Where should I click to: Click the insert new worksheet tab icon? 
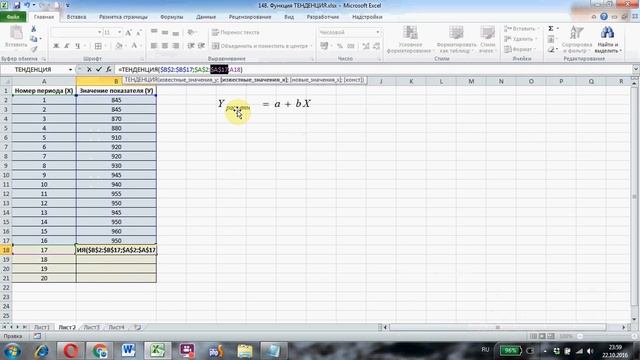138,327
